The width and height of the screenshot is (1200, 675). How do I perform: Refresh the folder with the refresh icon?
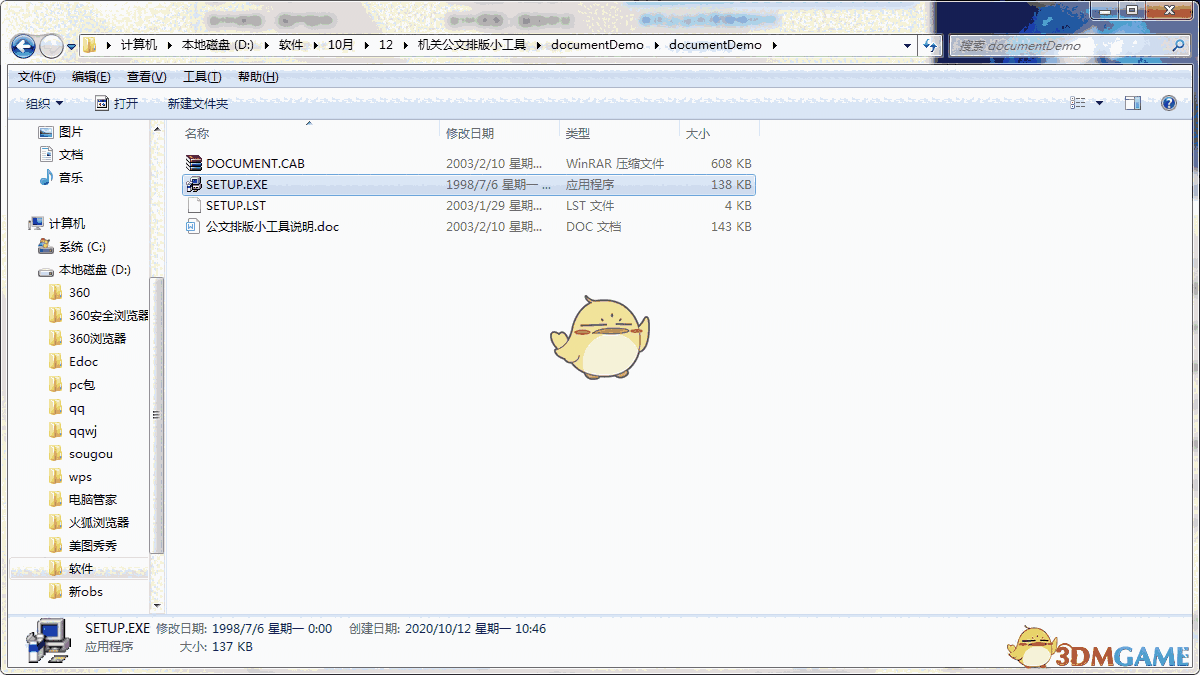coord(929,45)
